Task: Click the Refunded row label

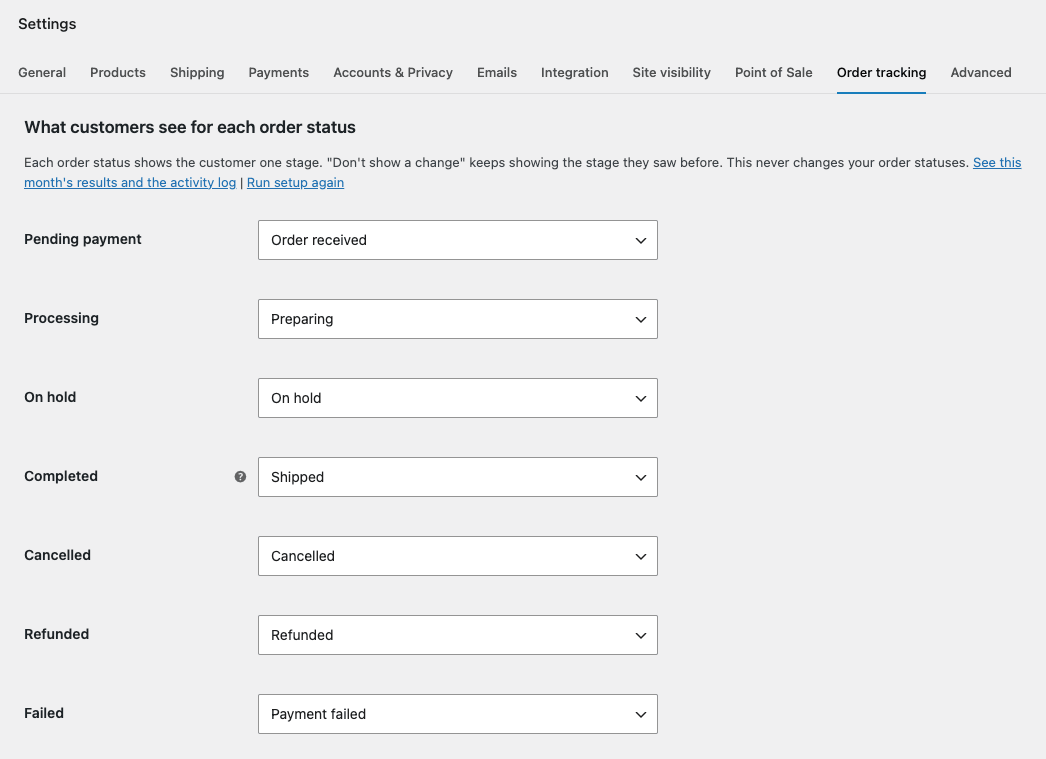Action: (x=57, y=634)
